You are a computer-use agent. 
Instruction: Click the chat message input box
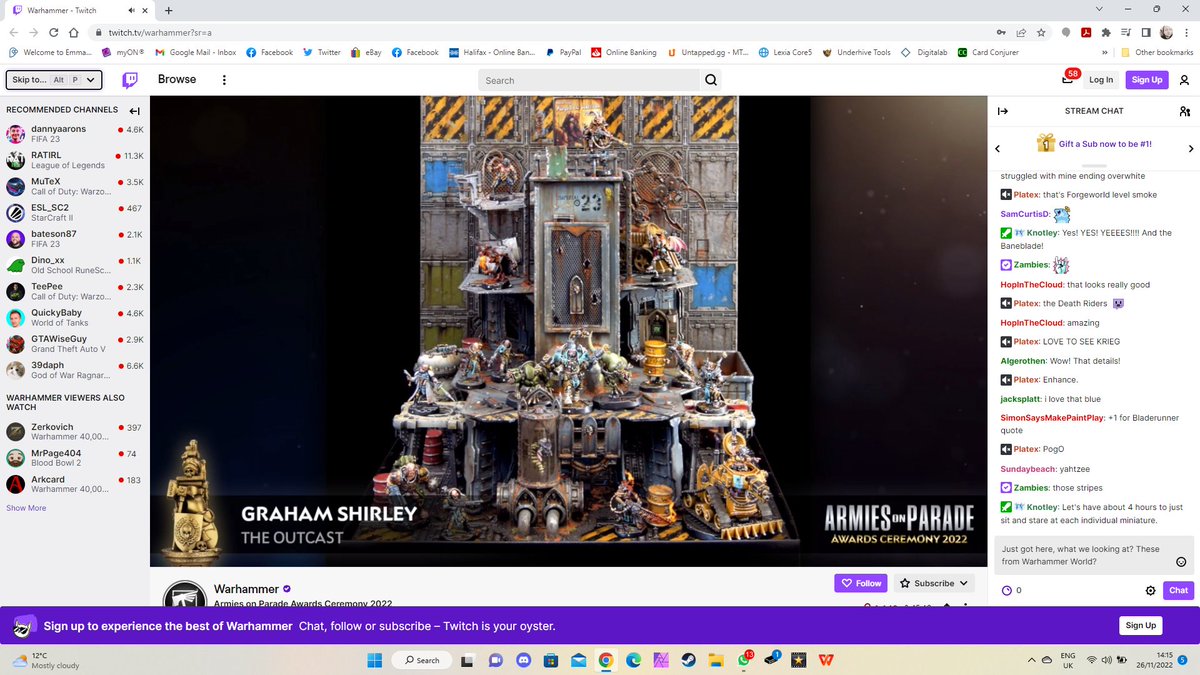click(x=1093, y=555)
